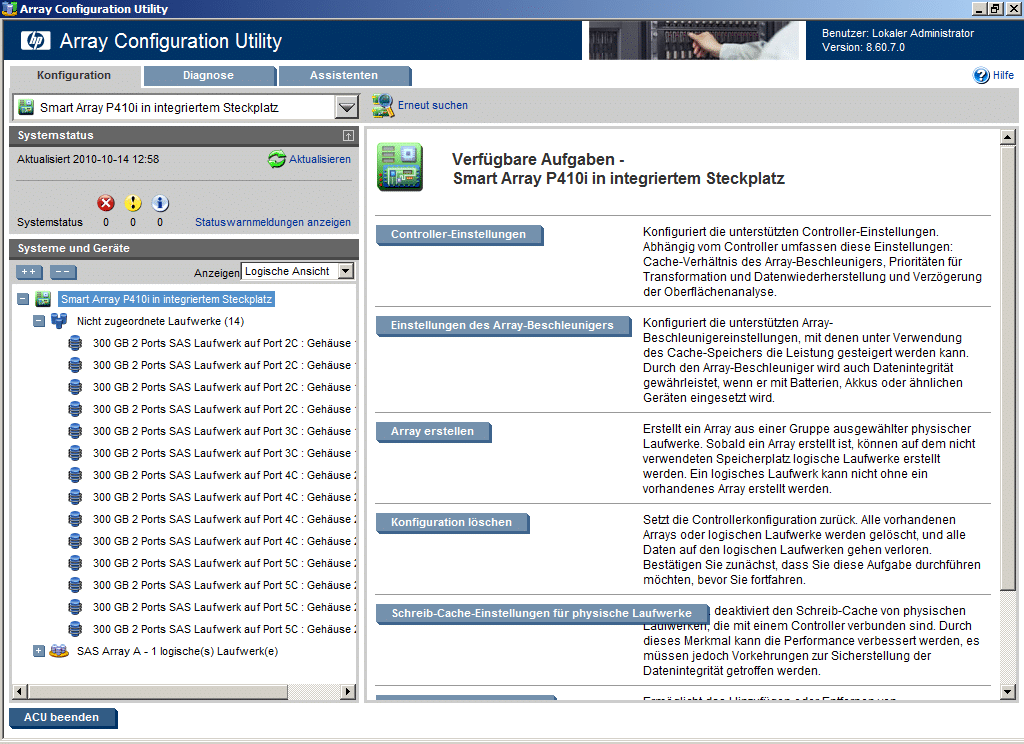Switch to the Diagnose tab
The height and width of the screenshot is (744, 1024).
(x=208, y=76)
